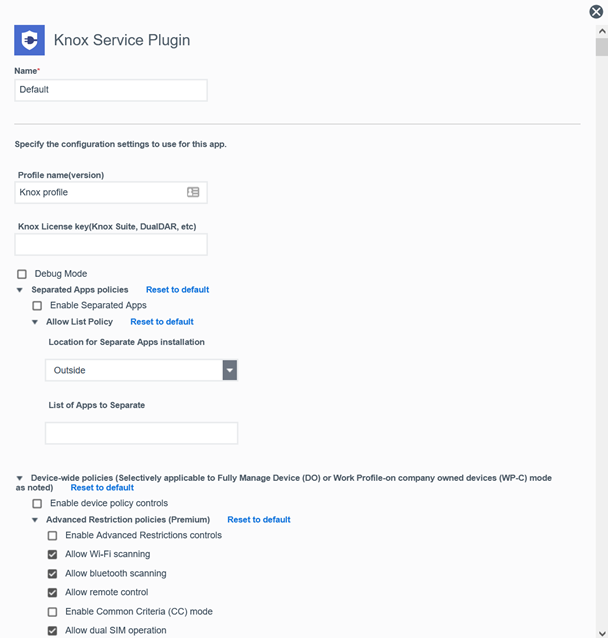Enable the Debug Mode checkbox
Image resolution: width=608 pixels, height=638 pixels.
coord(22,274)
